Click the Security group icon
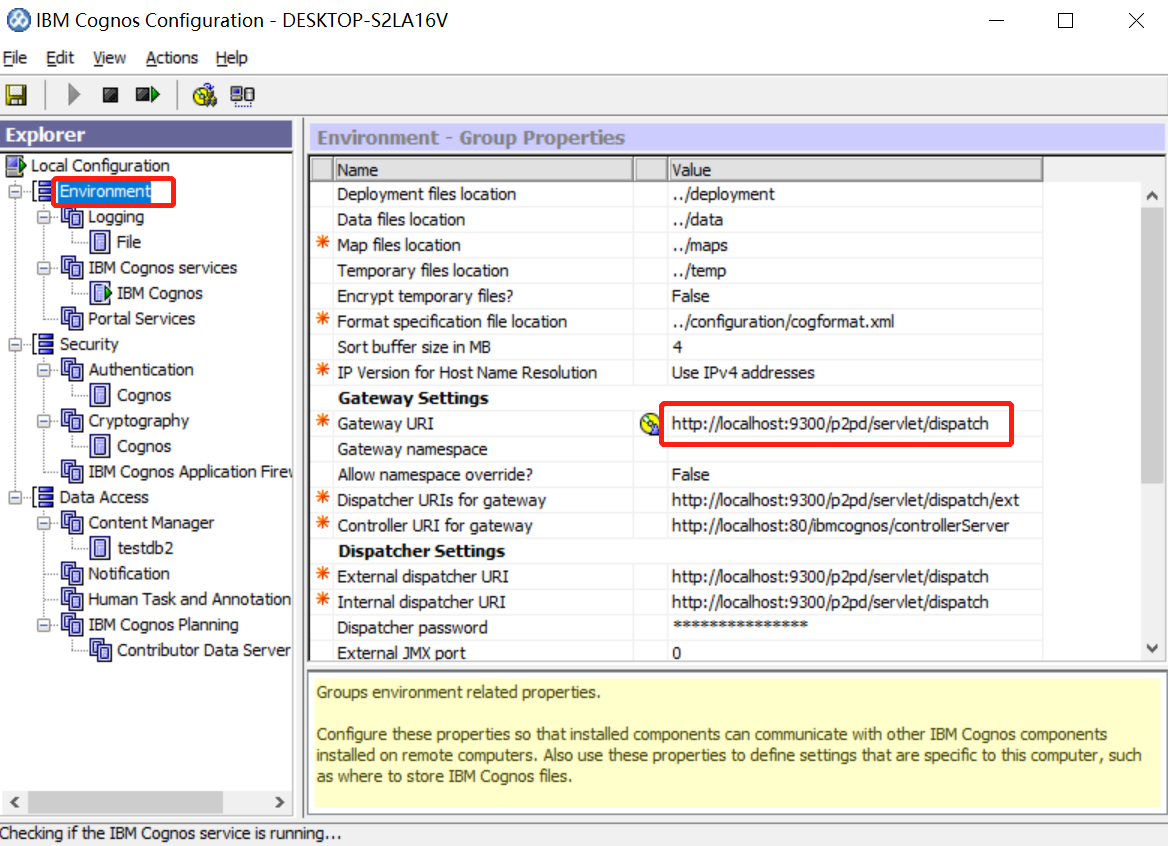 coord(44,344)
